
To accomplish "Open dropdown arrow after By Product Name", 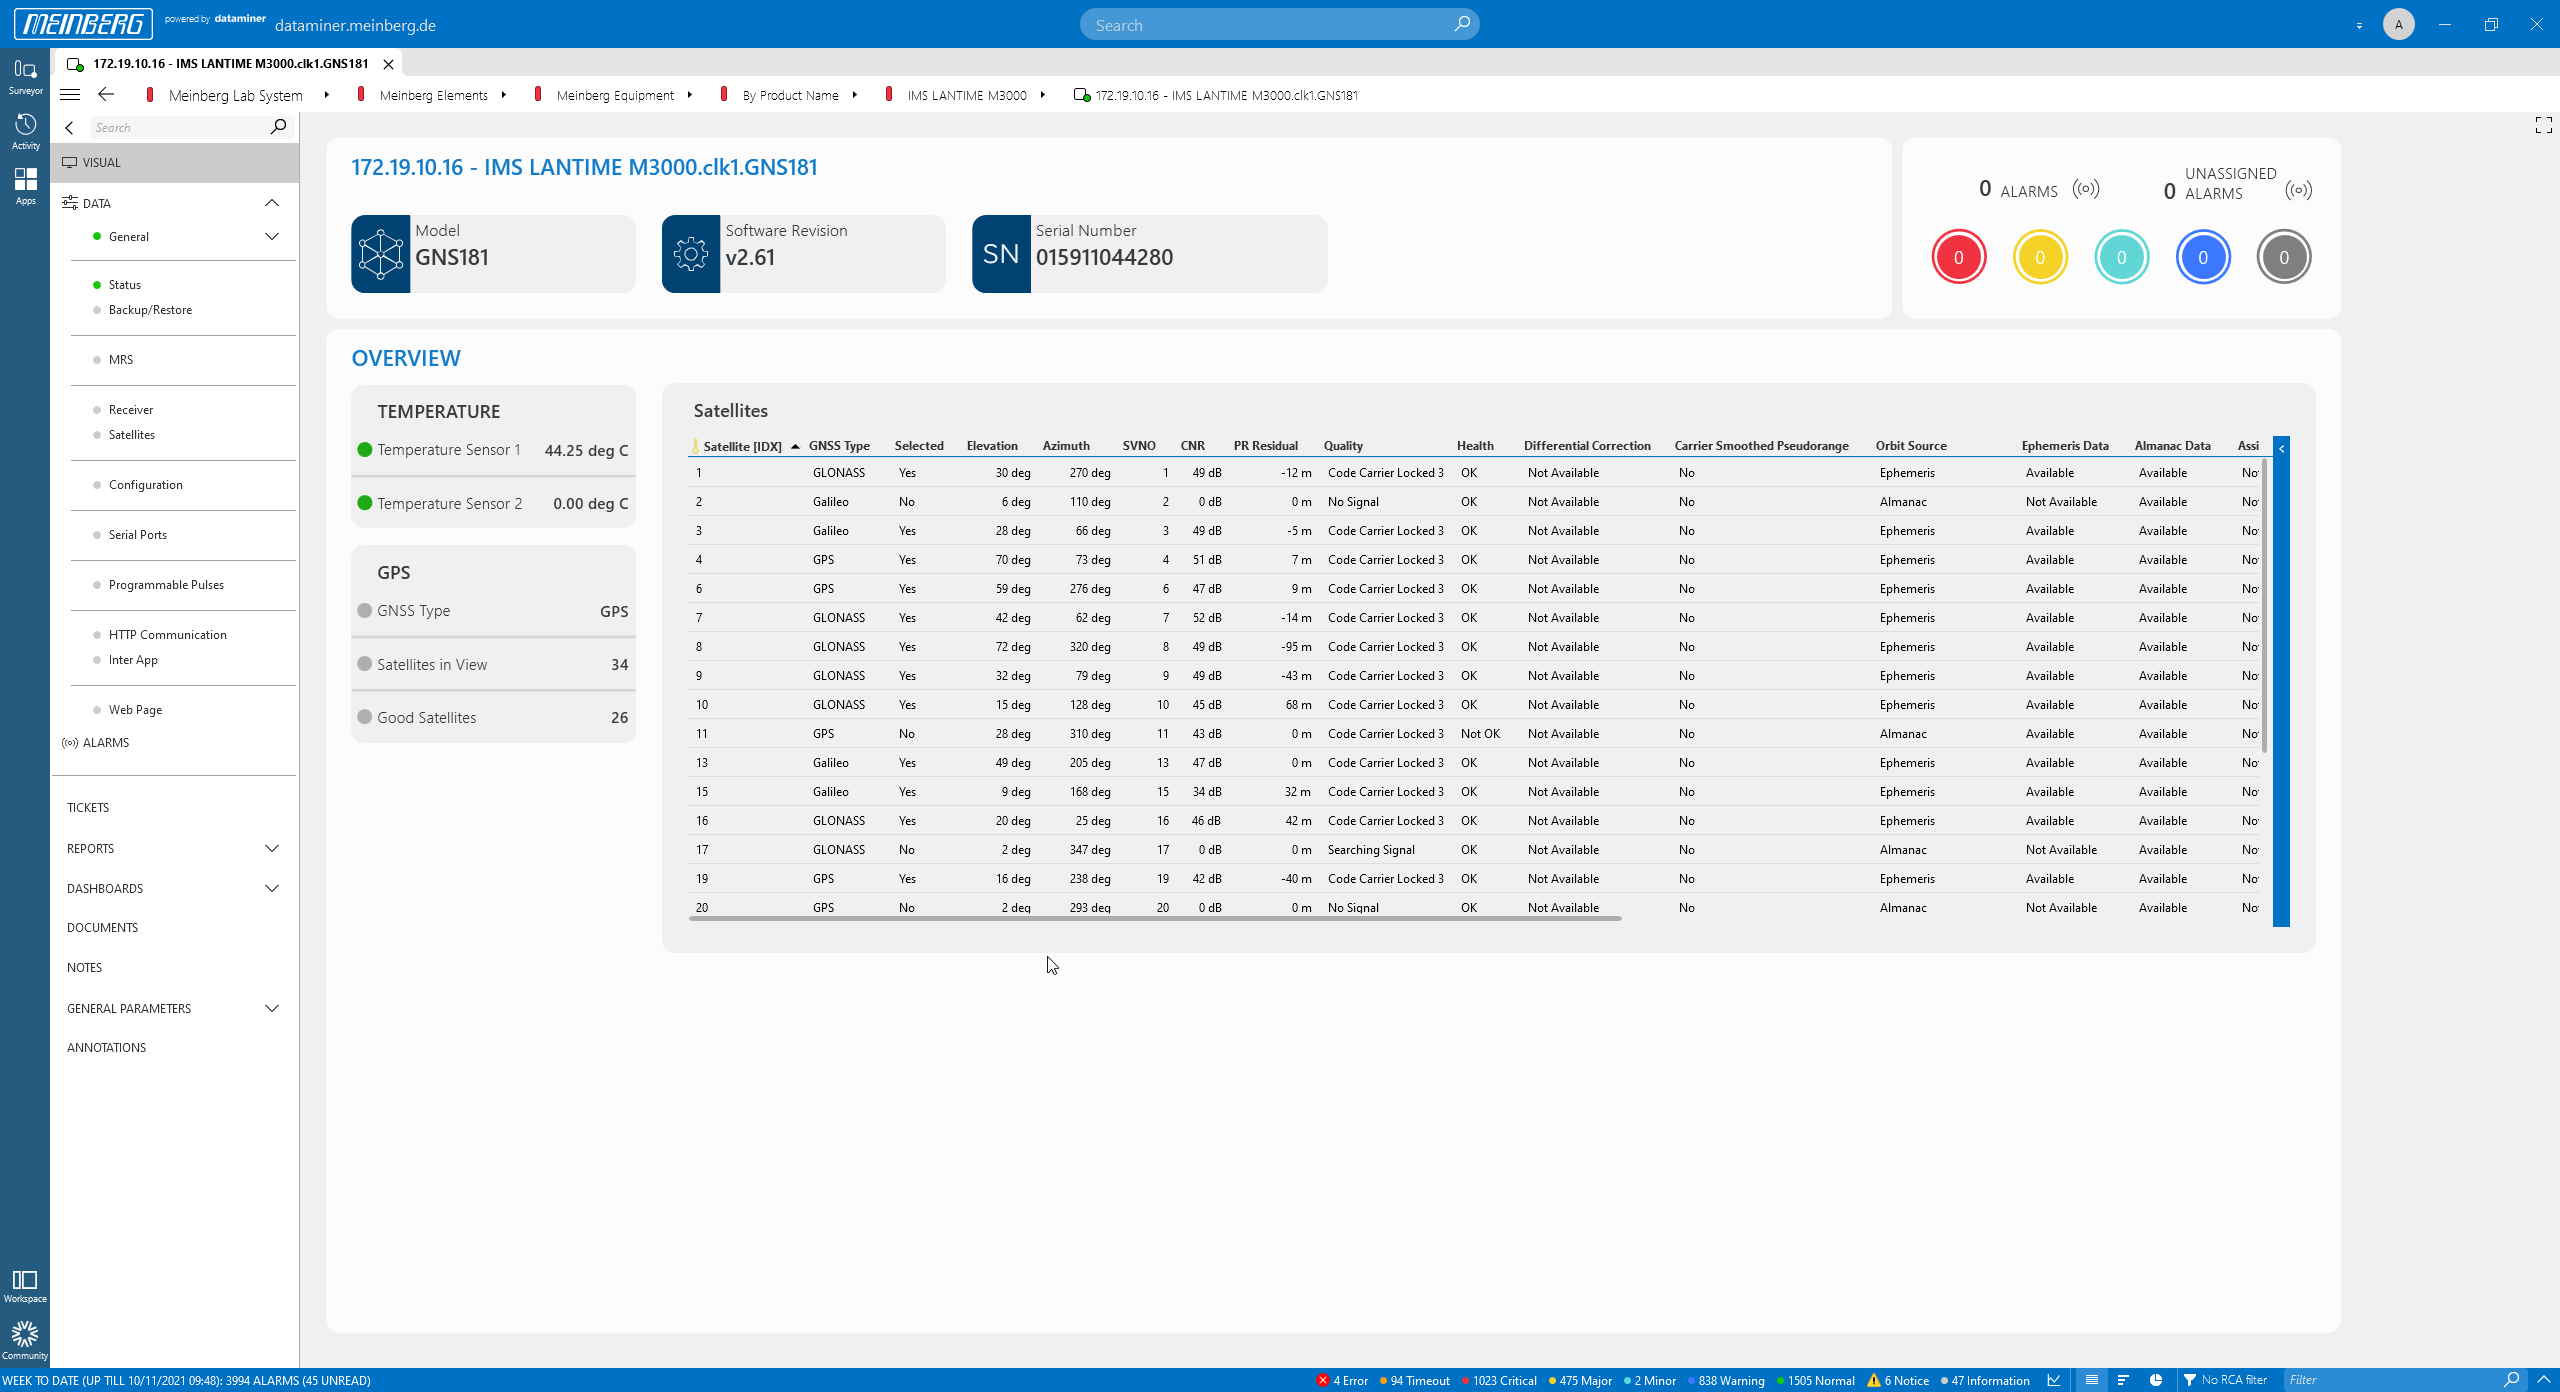I will coord(854,95).
